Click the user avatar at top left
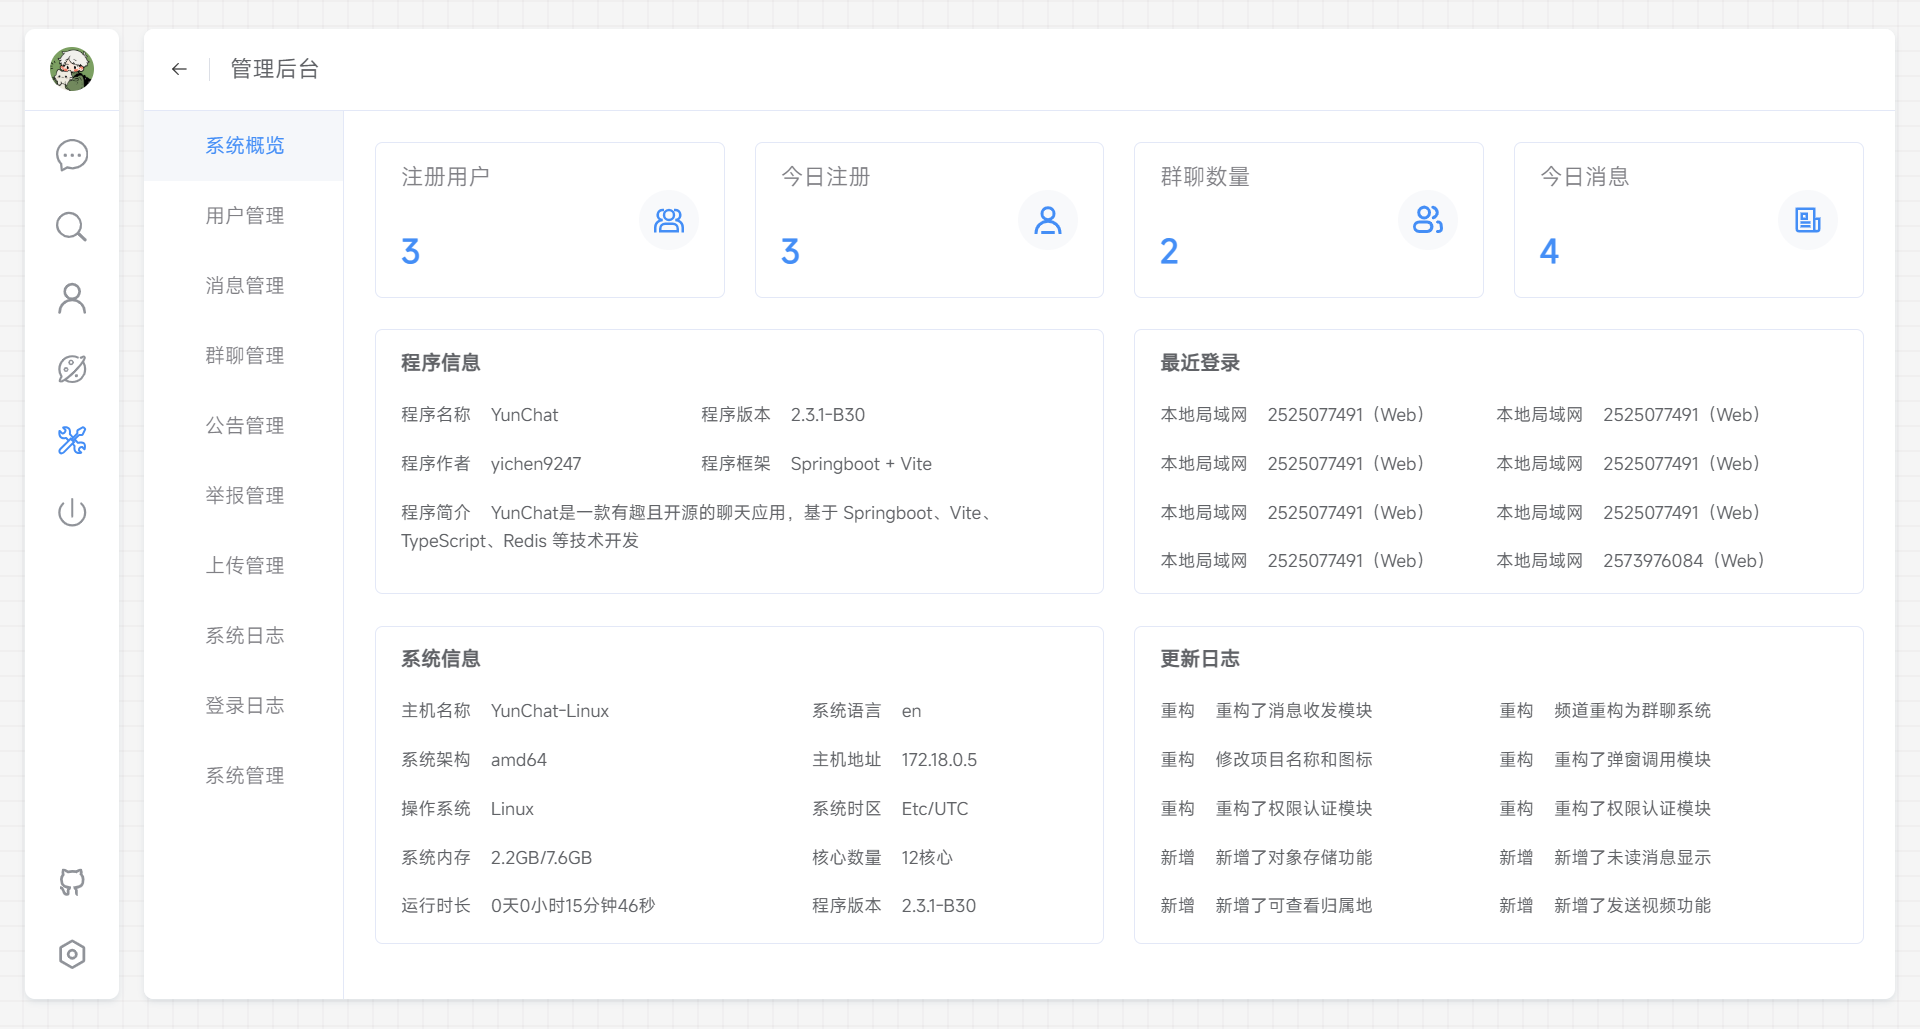The height and width of the screenshot is (1029, 1920). [x=71, y=69]
